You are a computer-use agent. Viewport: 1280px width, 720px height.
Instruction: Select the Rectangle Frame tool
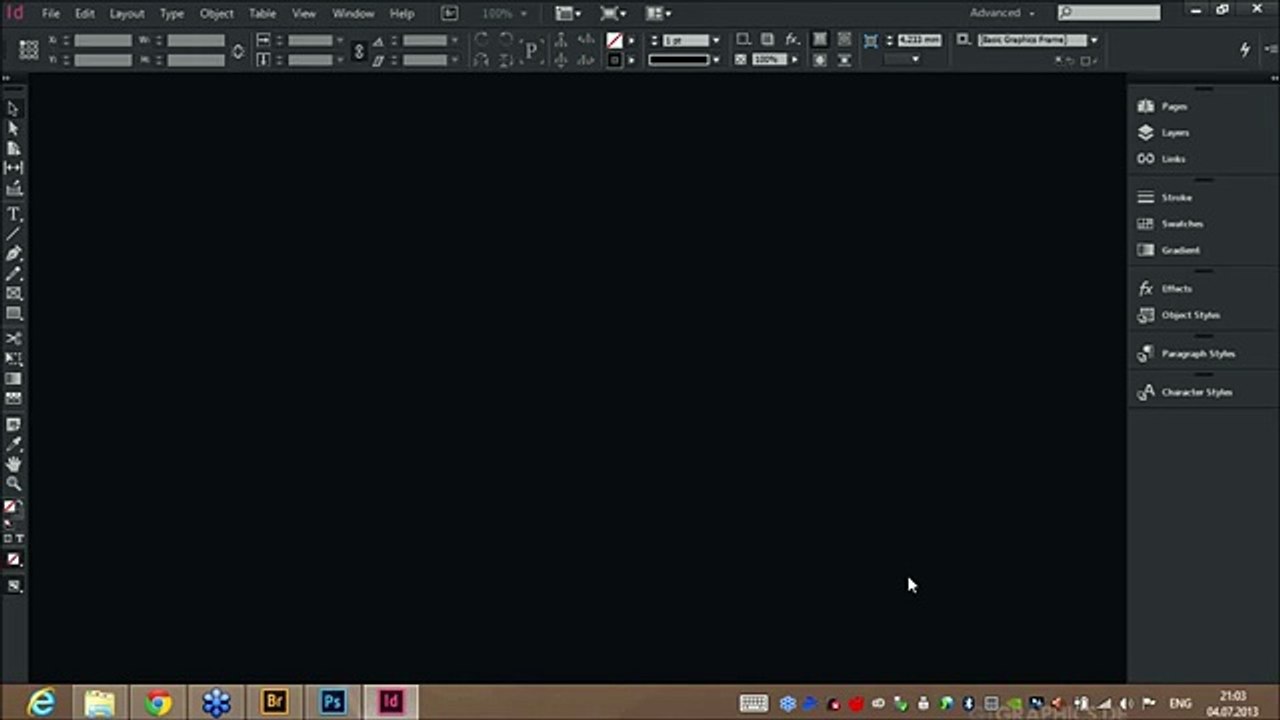(x=13, y=293)
